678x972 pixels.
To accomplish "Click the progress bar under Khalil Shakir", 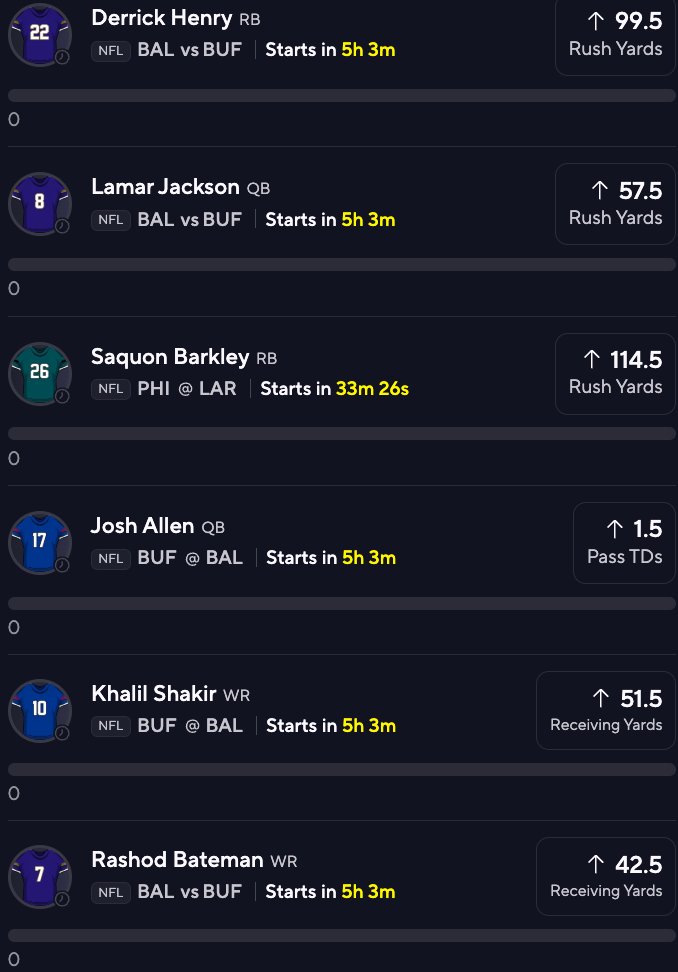I will pyautogui.click(x=341, y=770).
